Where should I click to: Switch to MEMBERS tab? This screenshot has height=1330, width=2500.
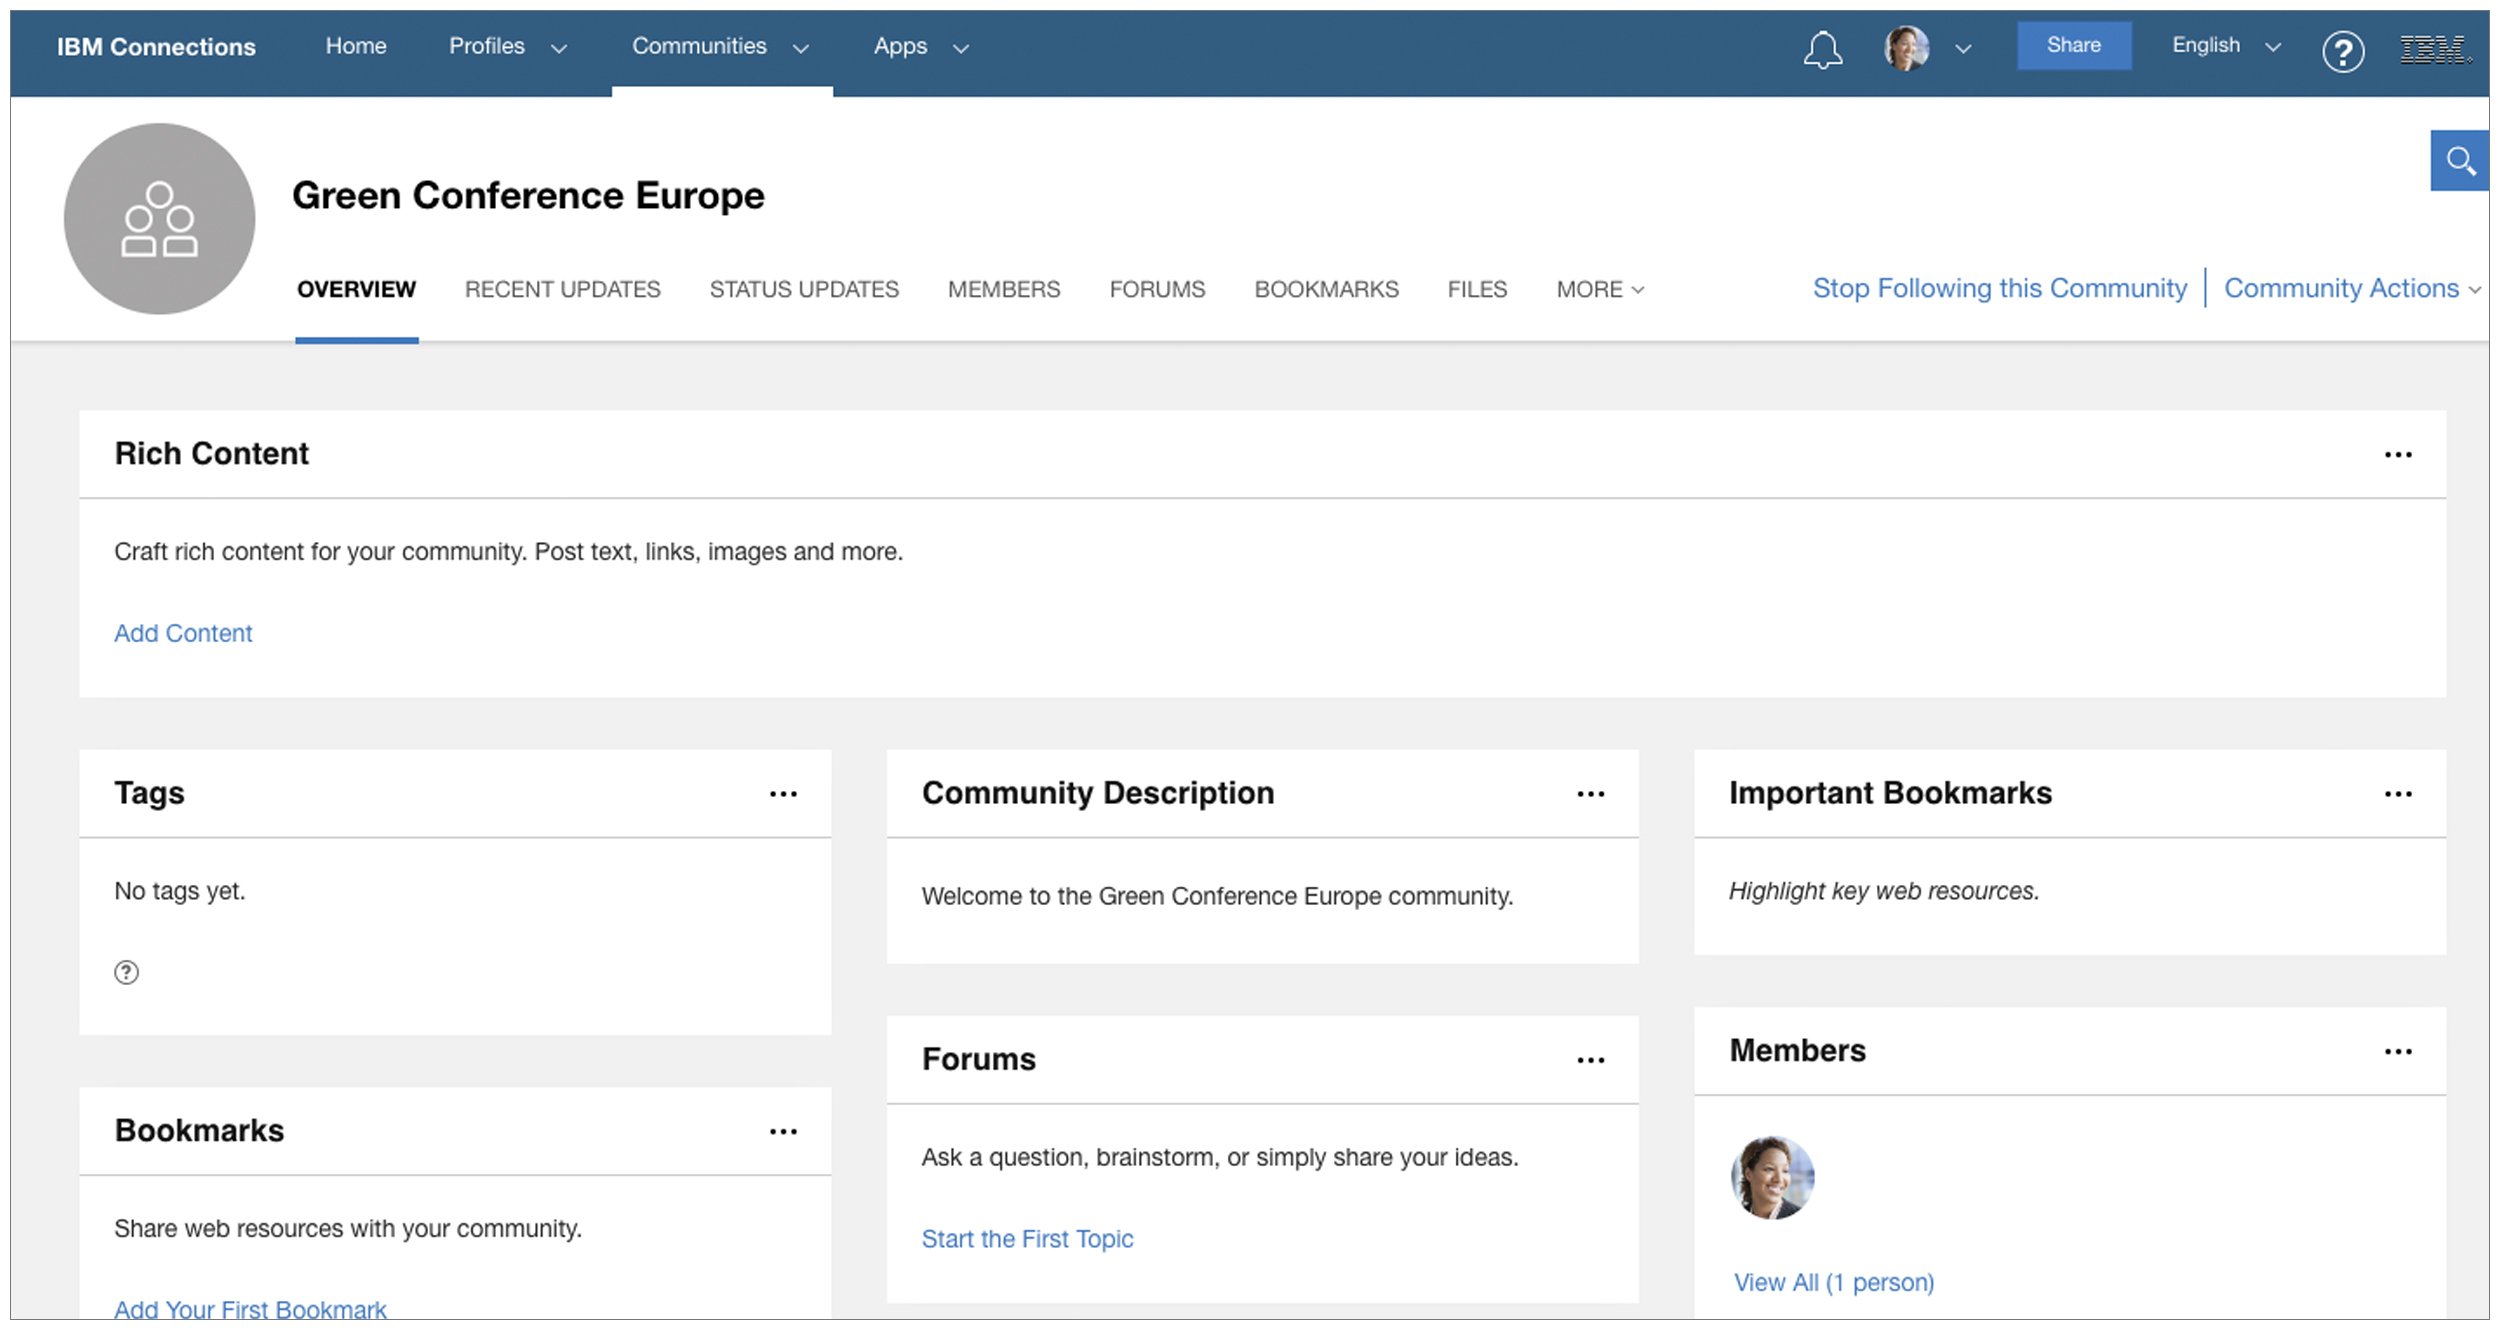coord(1004,290)
